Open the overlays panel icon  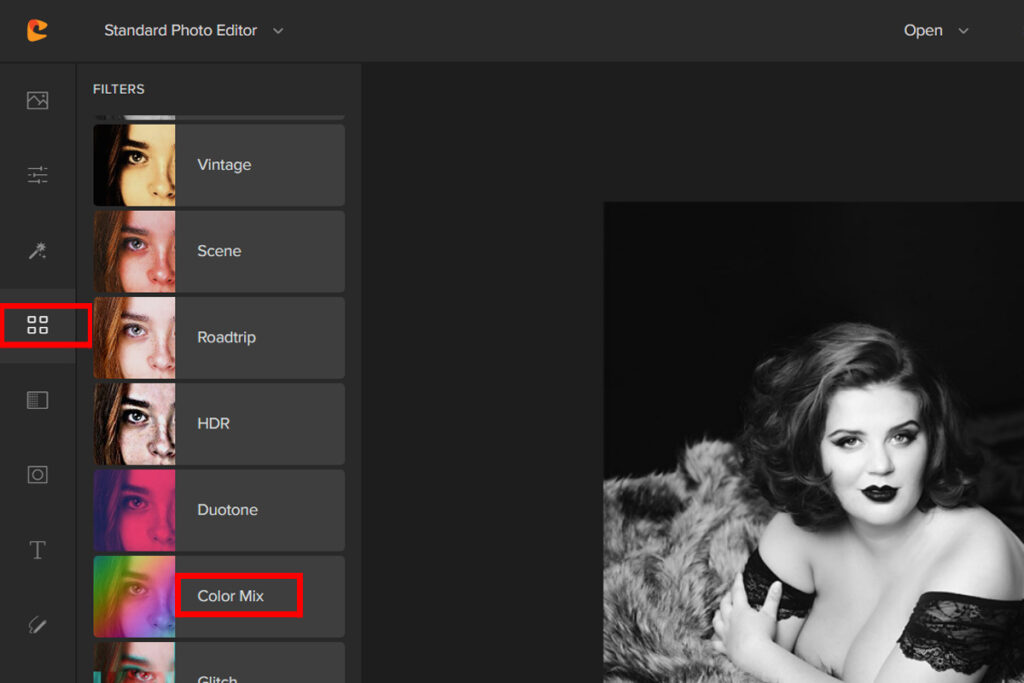click(37, 400)
